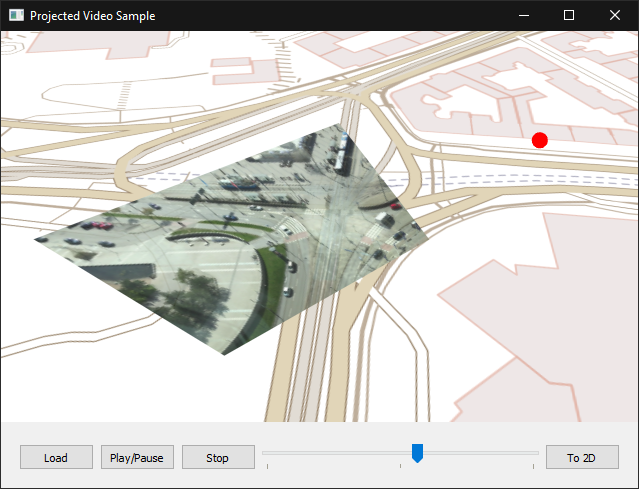The height and width of the screenshot is (489, 639).
Task: Minimize the Projected Video Sample window
Action: 523,16
